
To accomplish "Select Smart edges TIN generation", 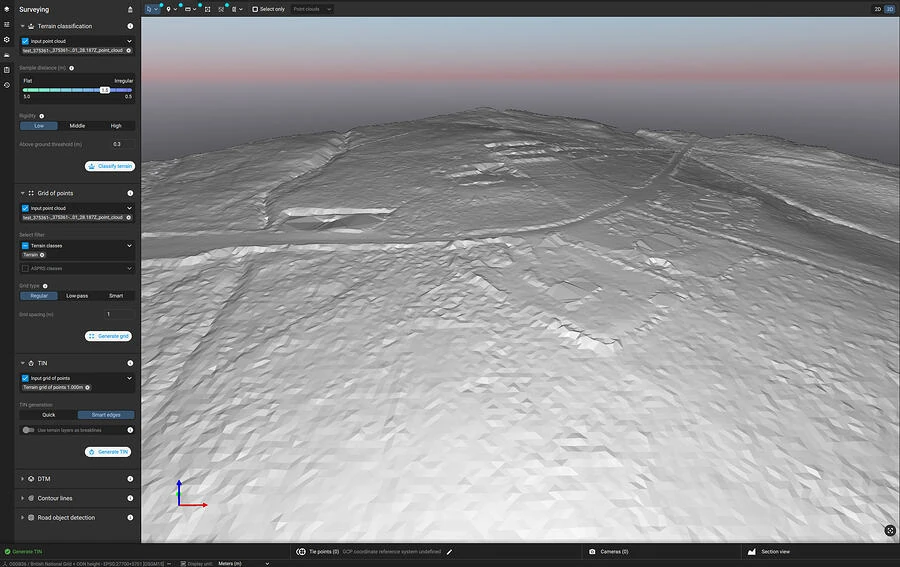I will (106, 414).
